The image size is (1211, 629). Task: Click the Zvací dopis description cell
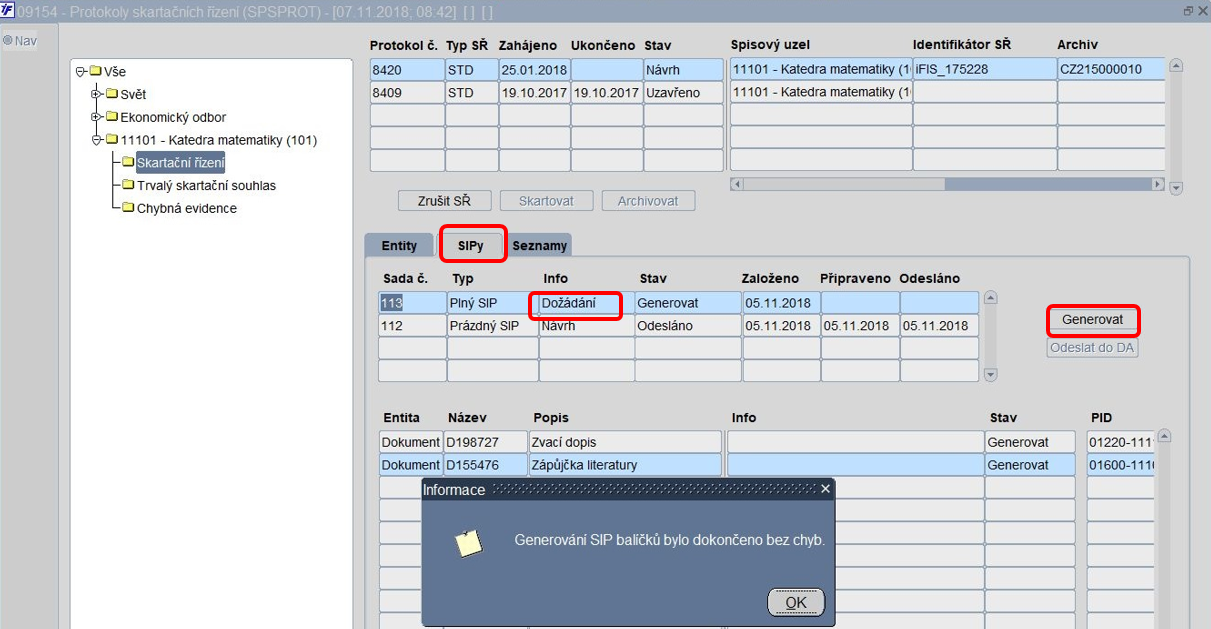click(x=625, y=441)
